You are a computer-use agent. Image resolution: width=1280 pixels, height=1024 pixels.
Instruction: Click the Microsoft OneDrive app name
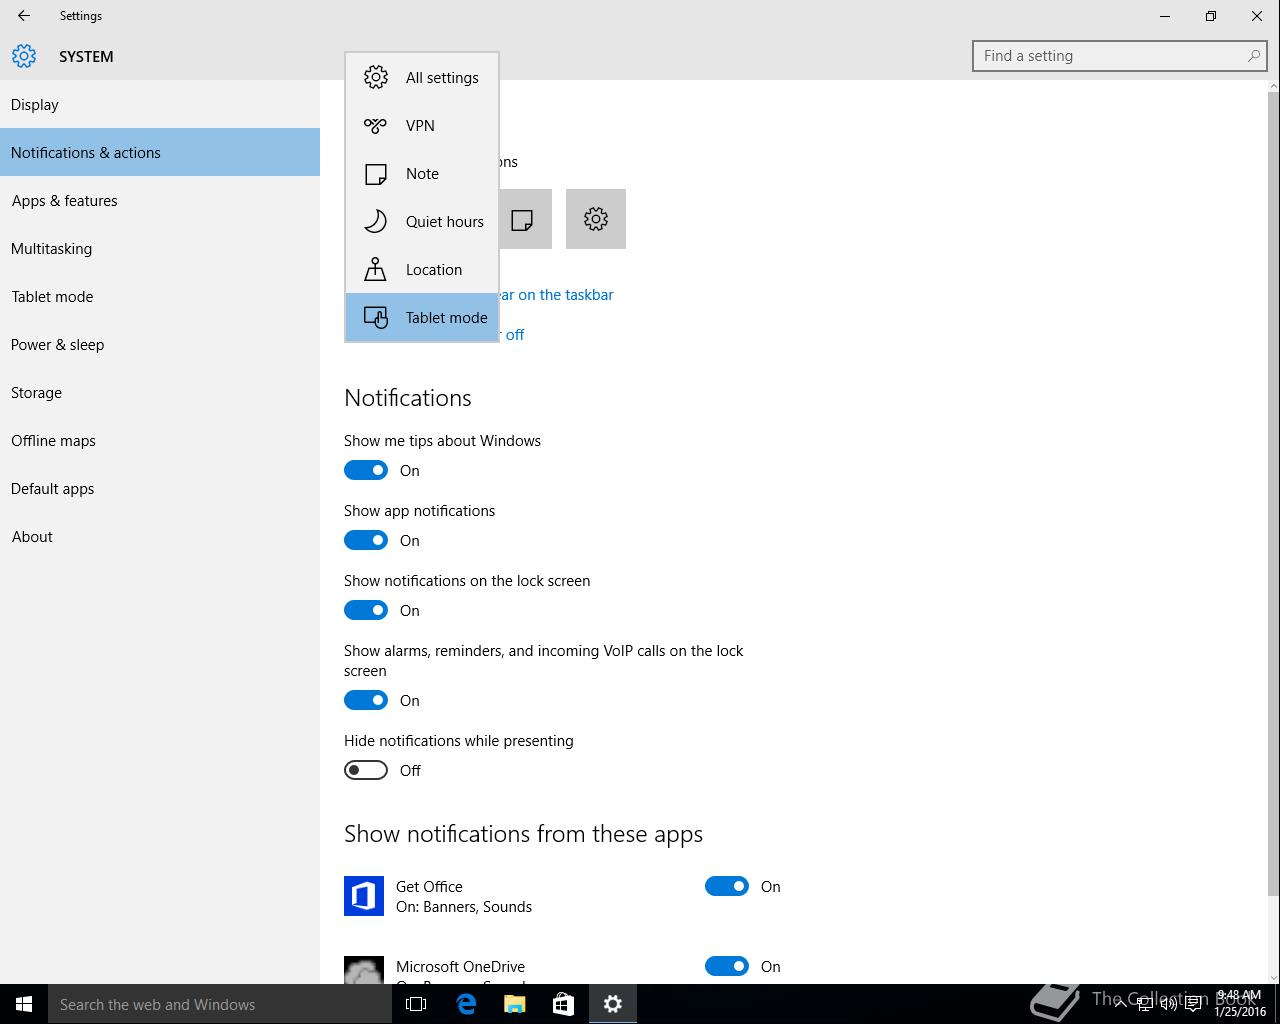pyautogui.click(x=460, y=966)
